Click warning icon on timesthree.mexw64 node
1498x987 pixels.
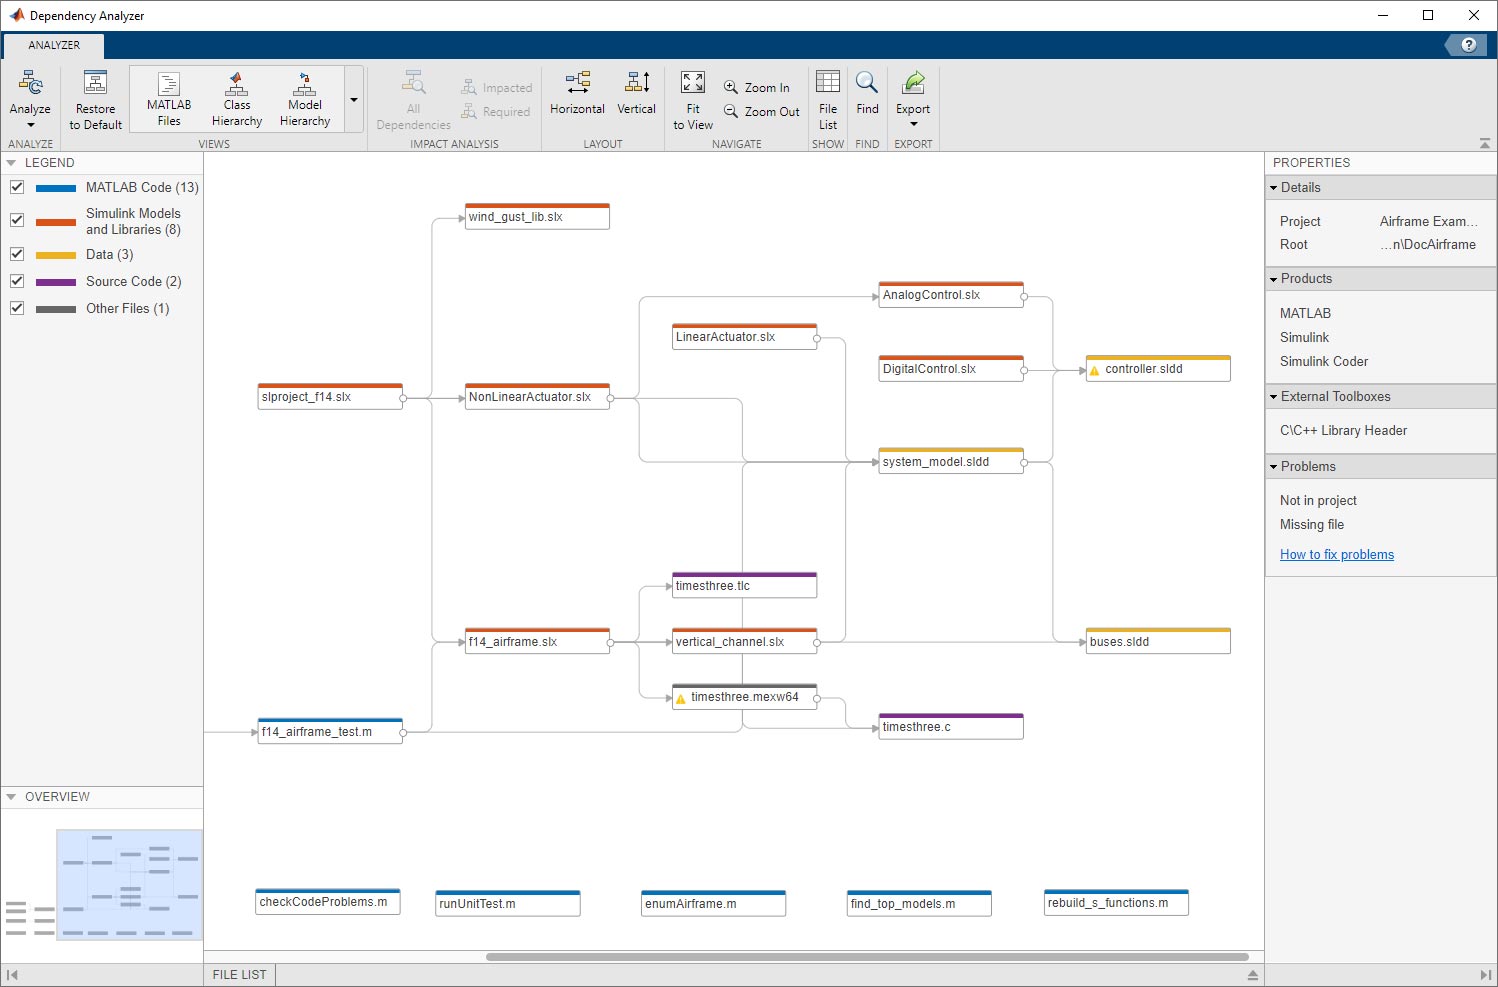[681, 698]
